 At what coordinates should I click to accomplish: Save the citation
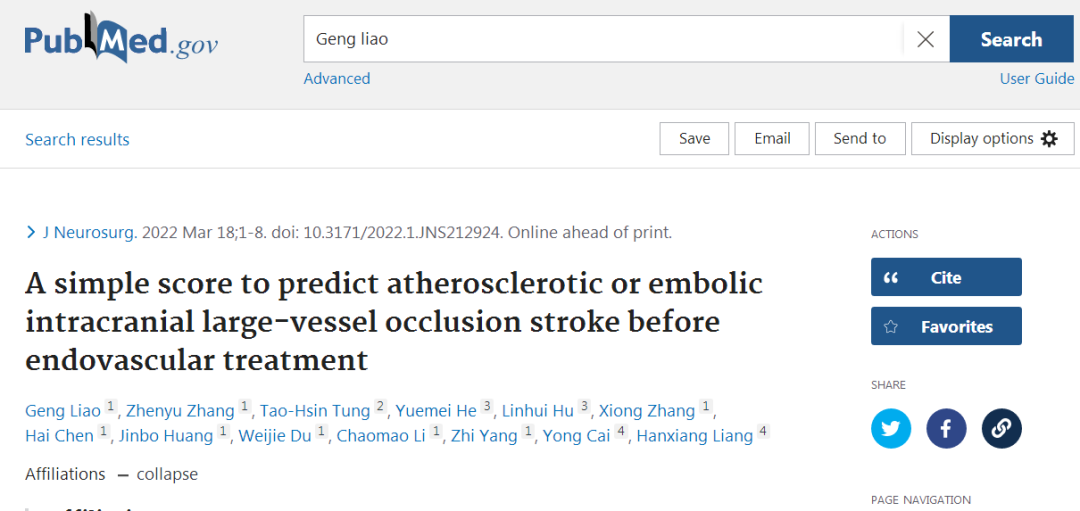point(694,139)
